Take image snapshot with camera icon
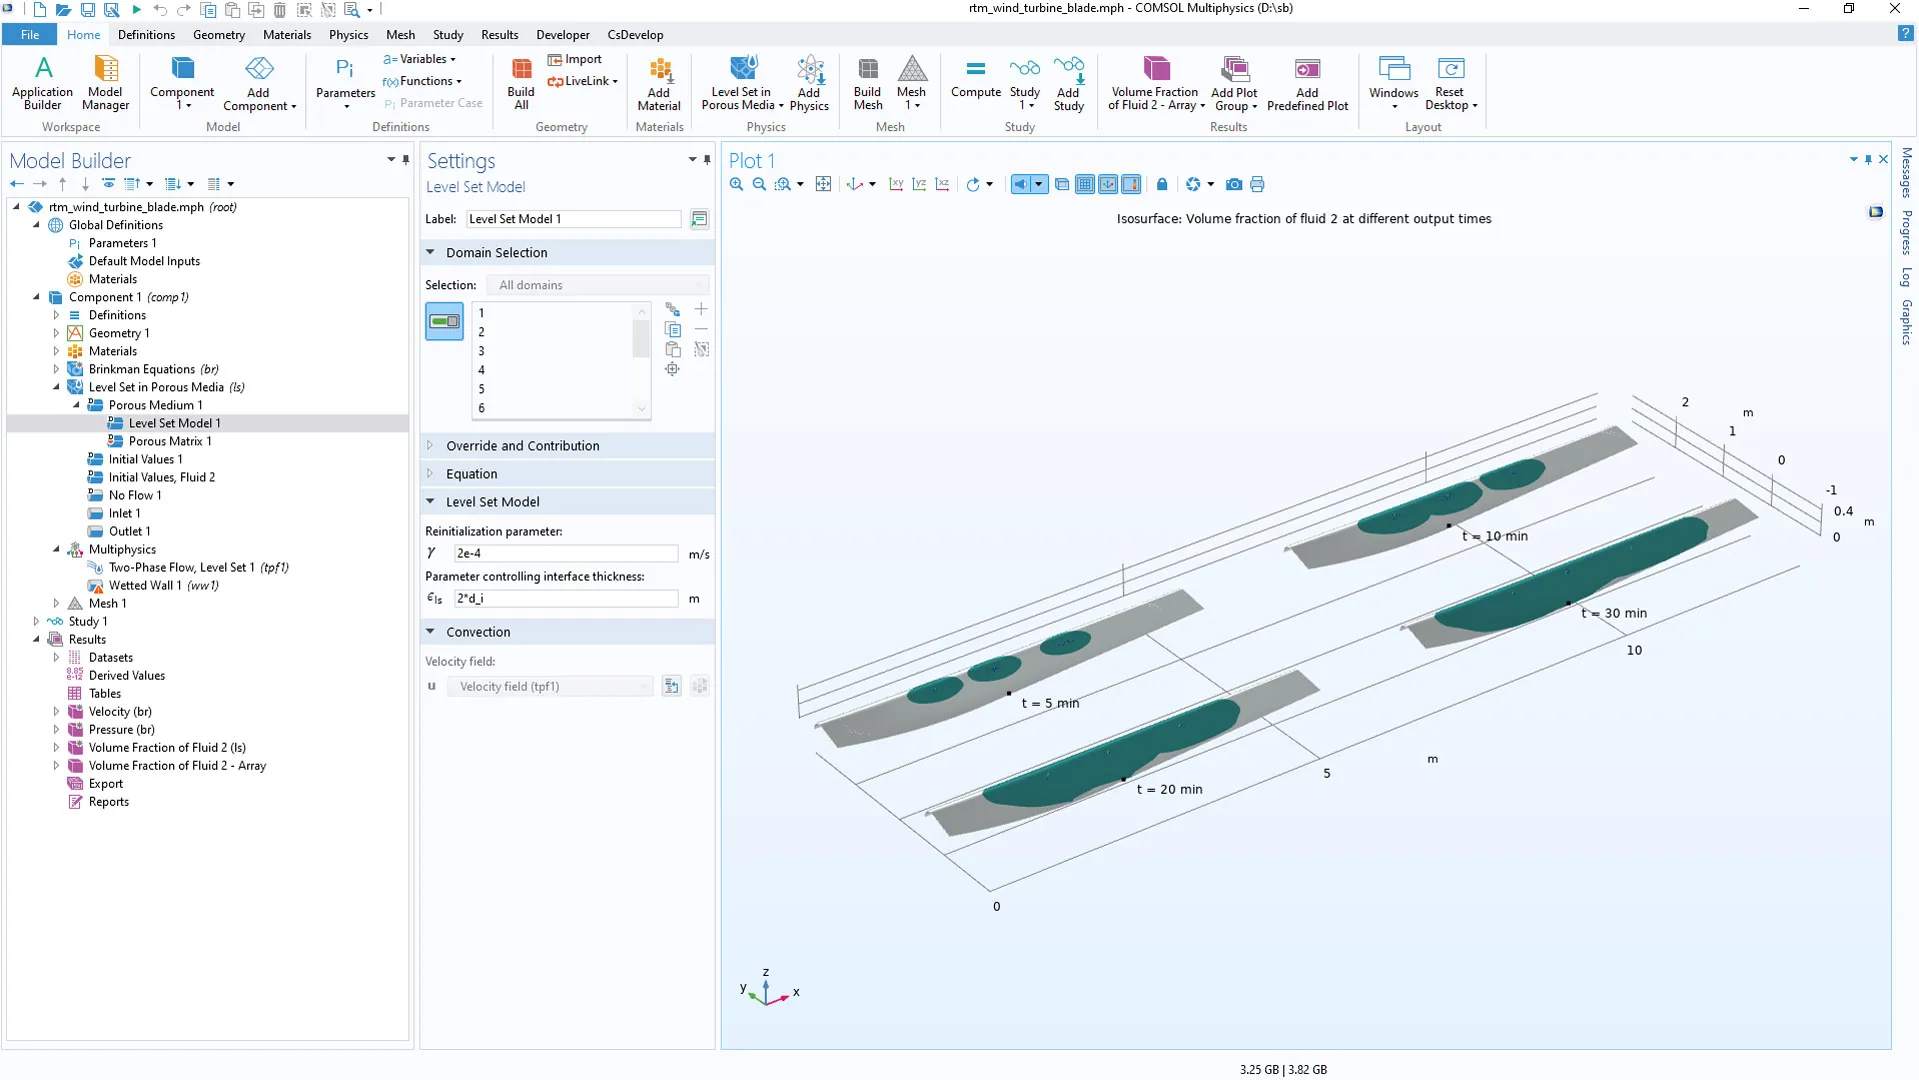 [1234, 184]
